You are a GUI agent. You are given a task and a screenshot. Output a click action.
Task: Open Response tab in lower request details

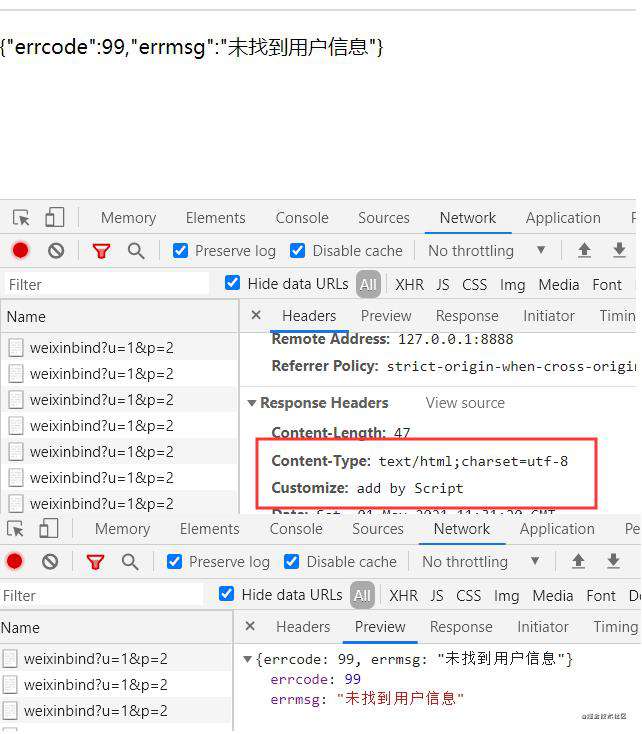click(x=461, y=627)
